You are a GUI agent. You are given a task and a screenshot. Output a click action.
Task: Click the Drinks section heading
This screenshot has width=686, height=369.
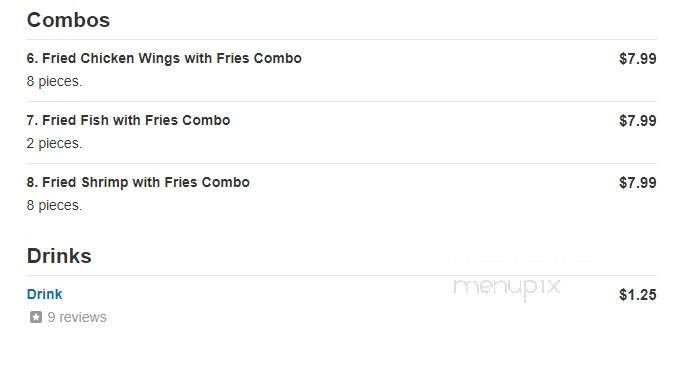pyautogui.click(x=59, y=256)
